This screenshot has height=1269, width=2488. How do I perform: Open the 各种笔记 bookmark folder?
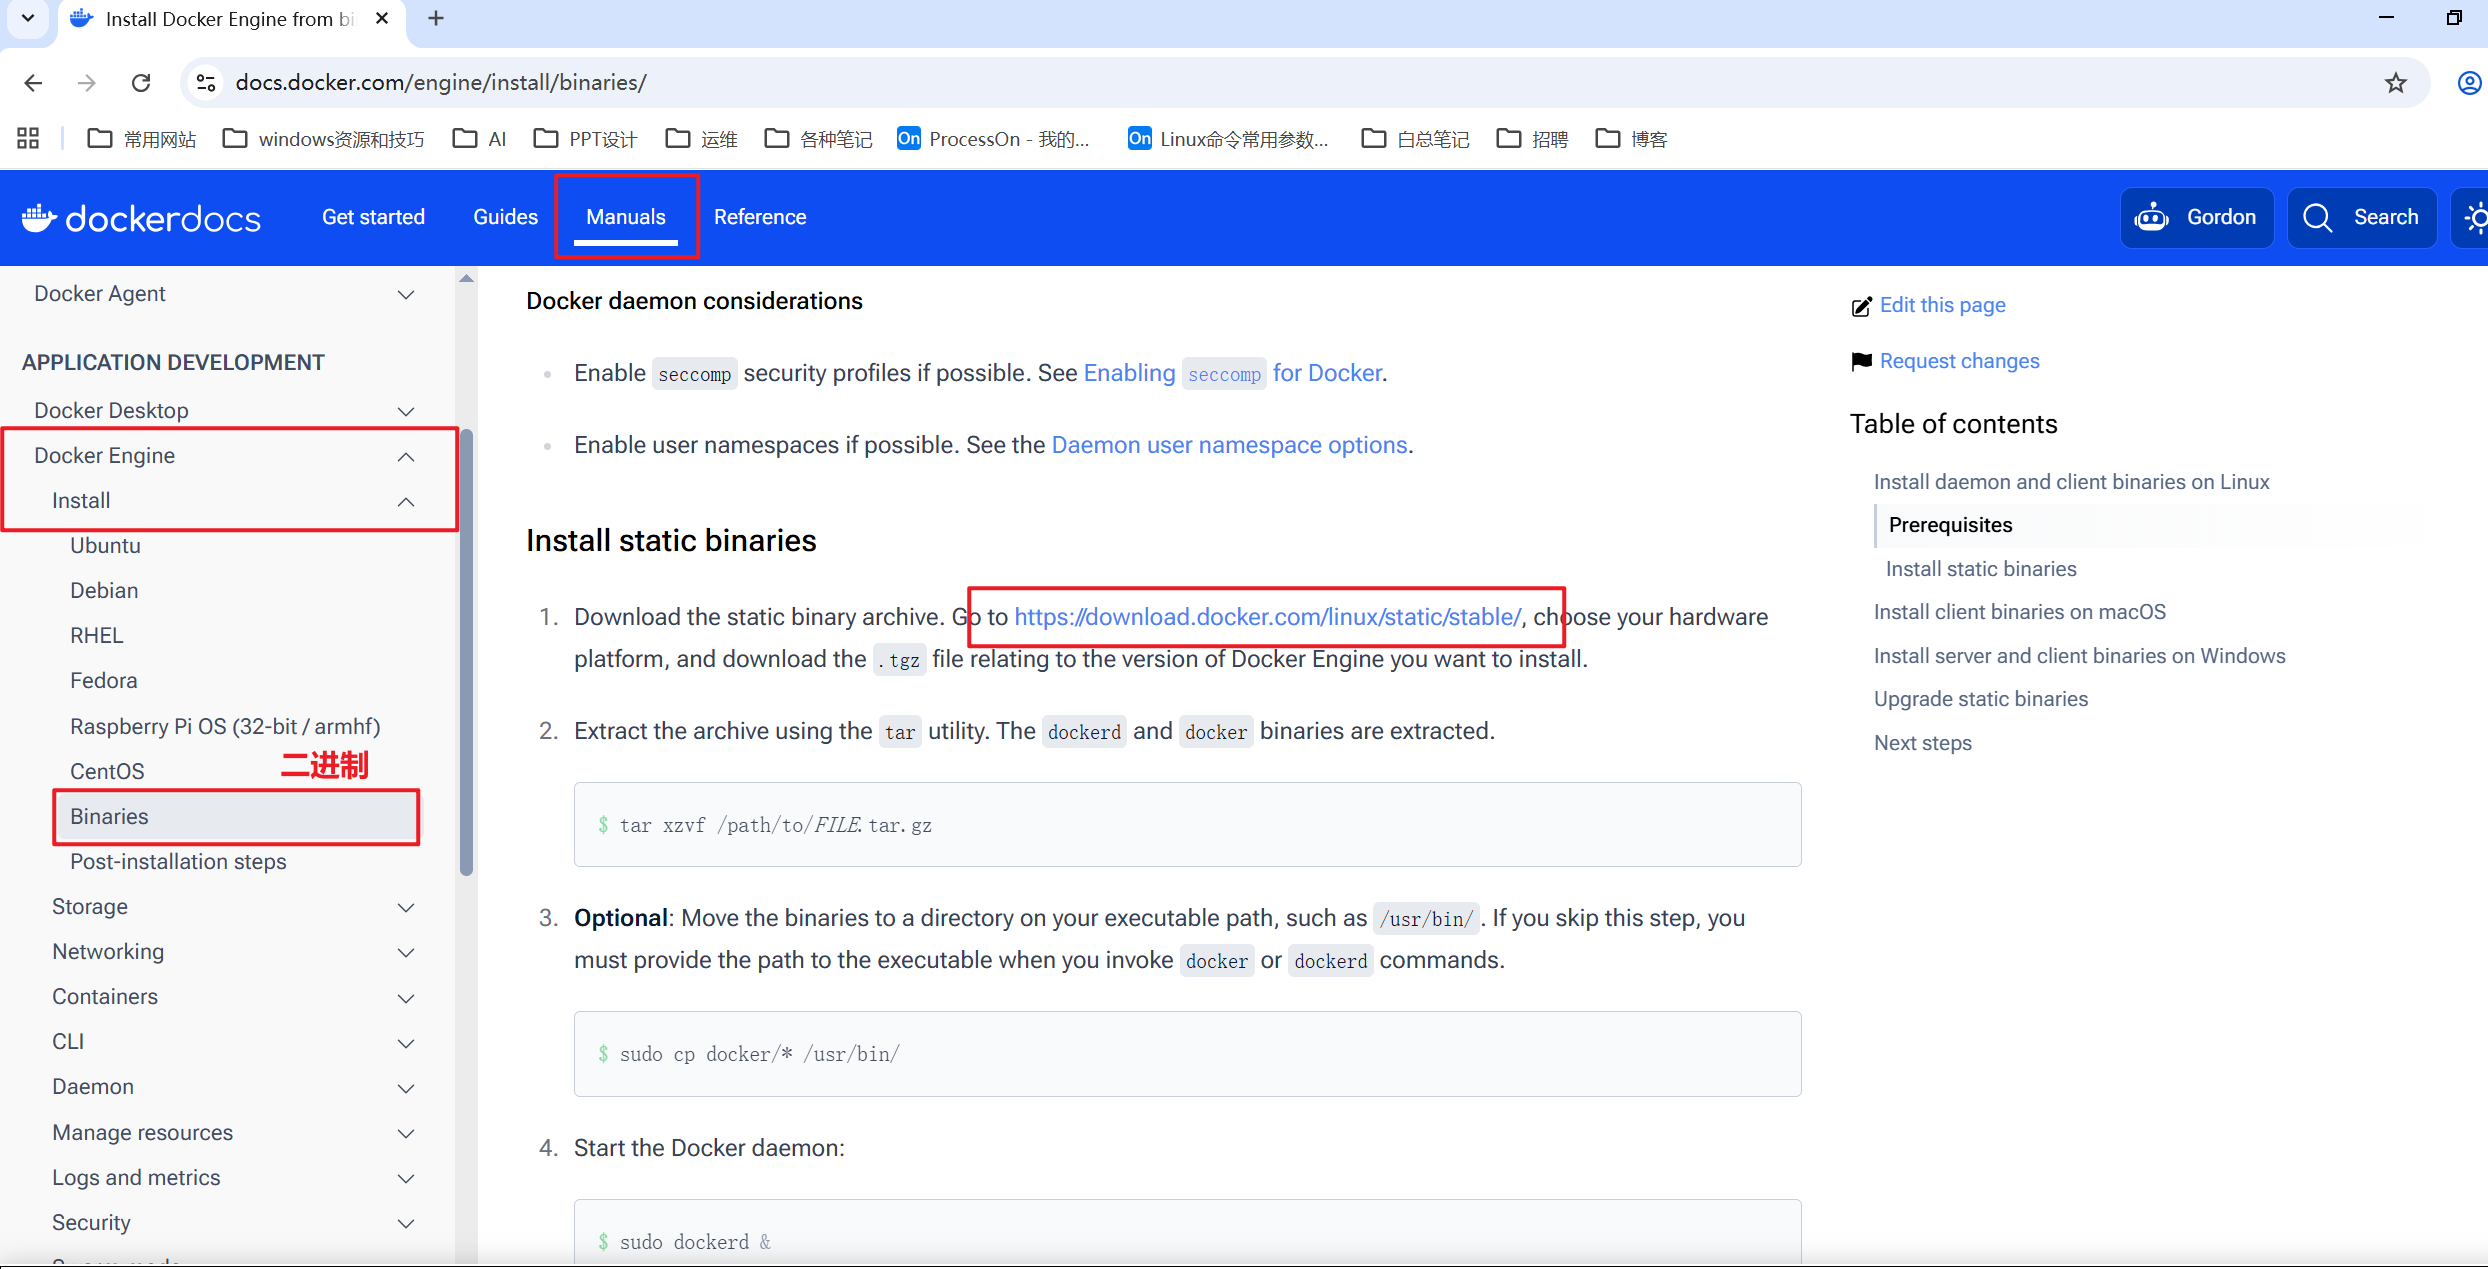tap(819, 139)
